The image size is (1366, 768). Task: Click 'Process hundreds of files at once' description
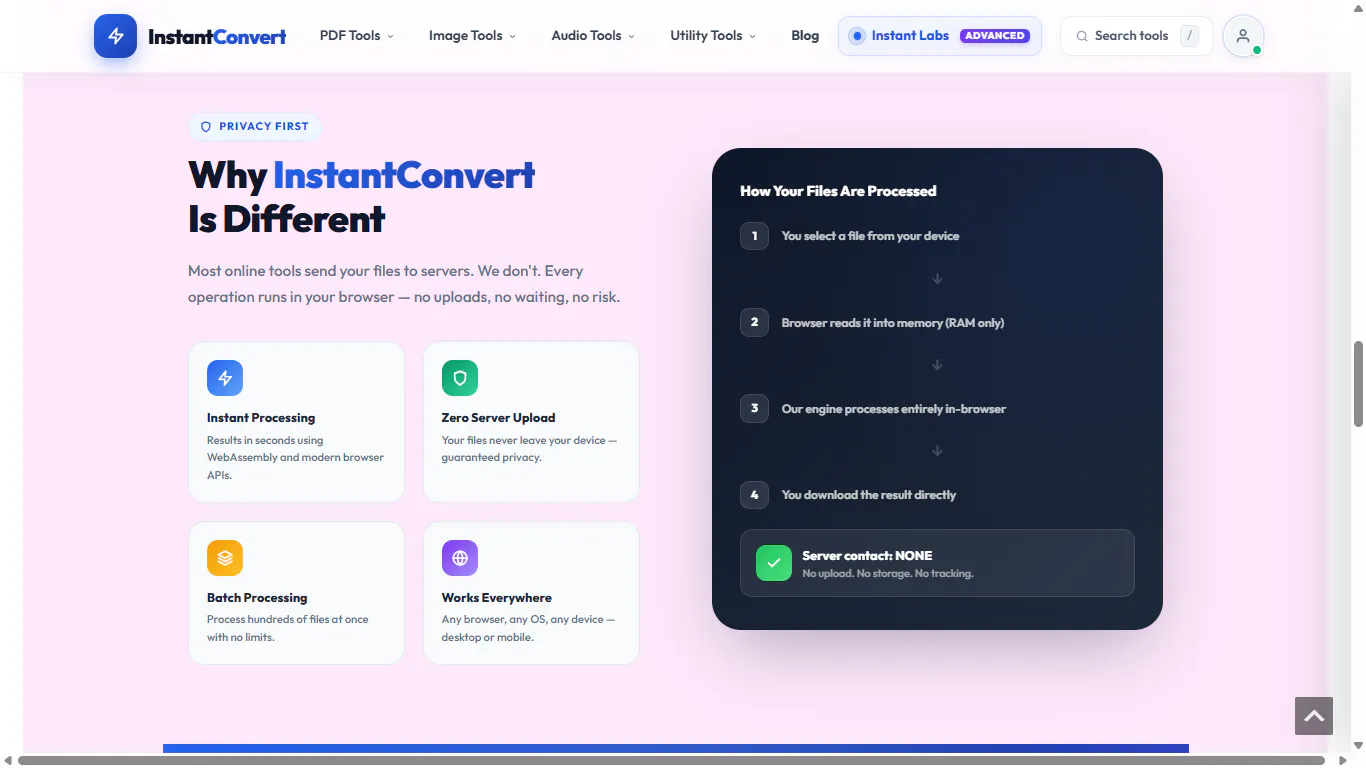(x=288, y=628)
